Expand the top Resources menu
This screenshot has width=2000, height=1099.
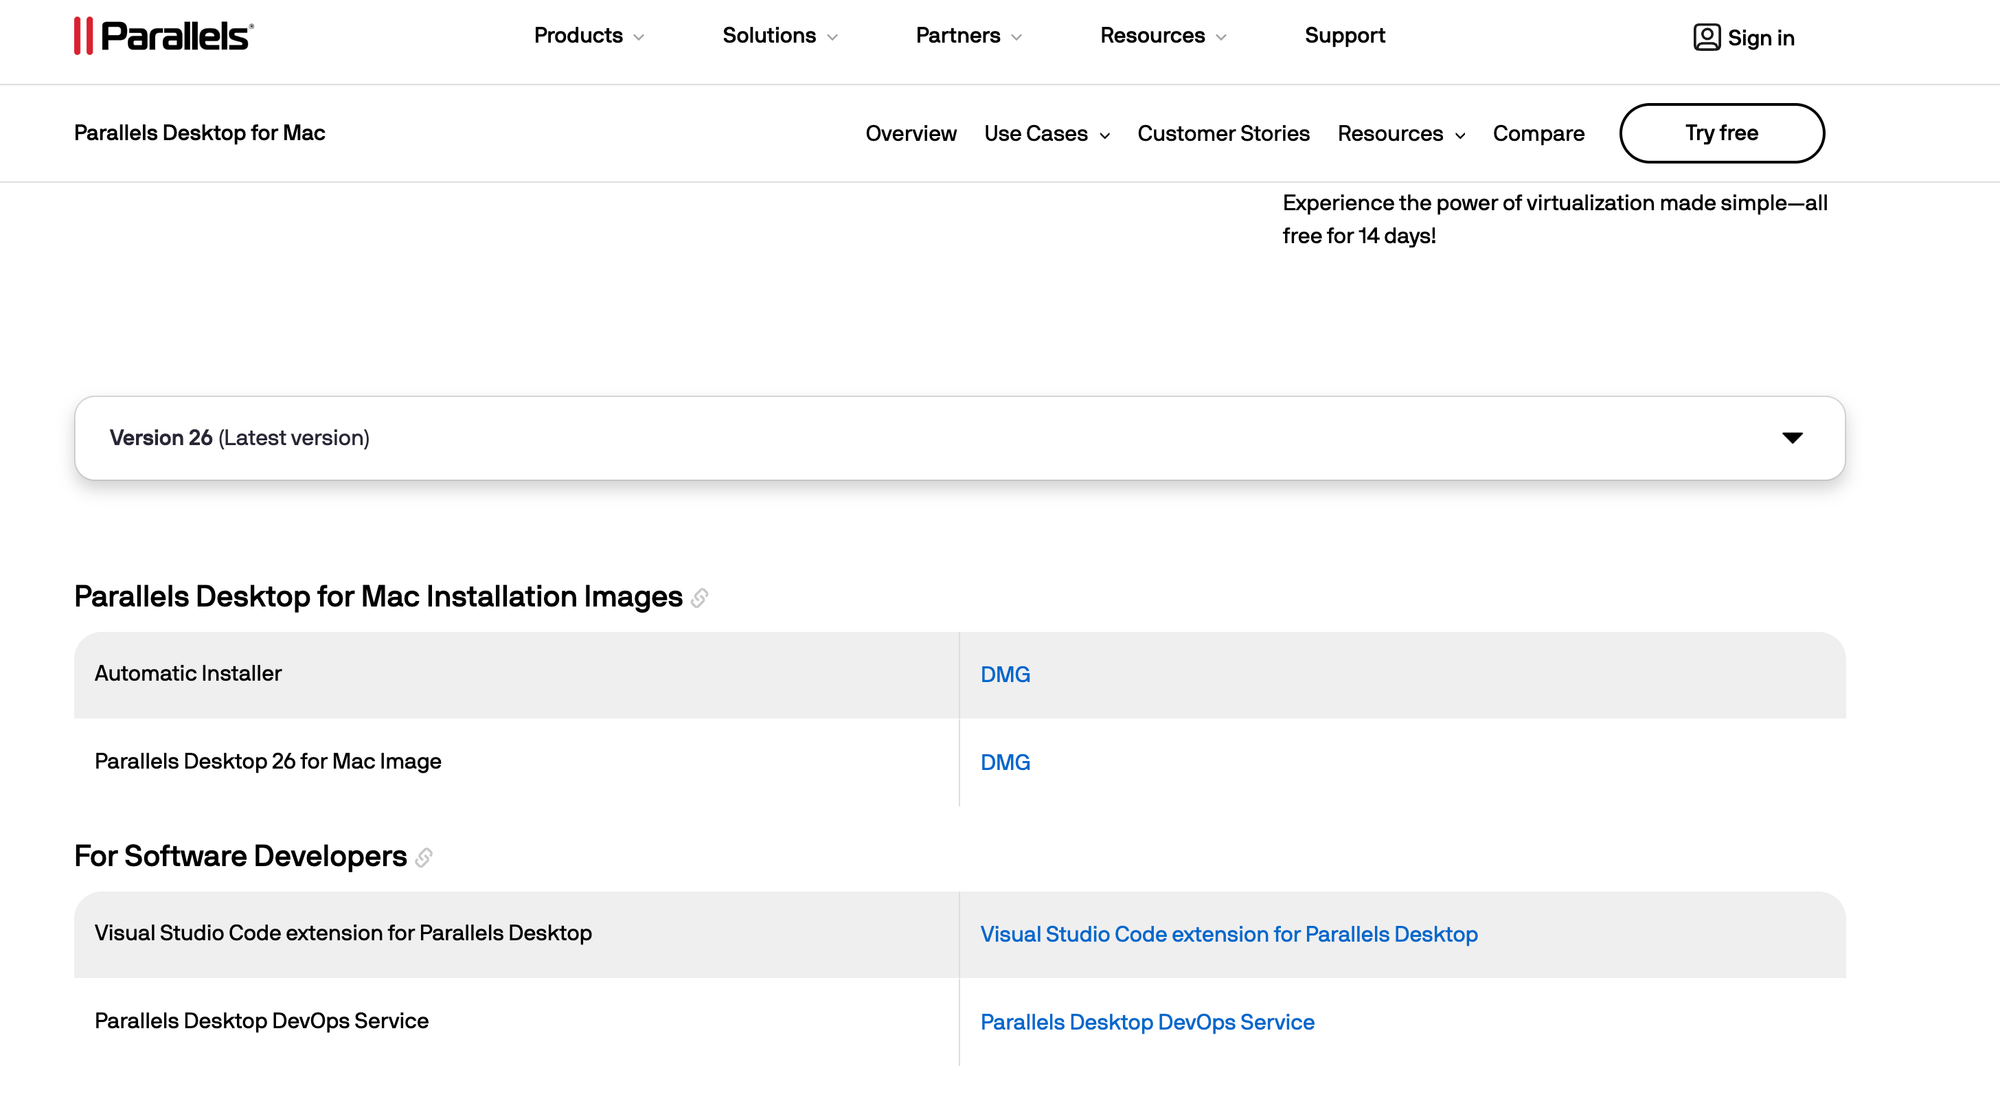(x=1163, y=36)
